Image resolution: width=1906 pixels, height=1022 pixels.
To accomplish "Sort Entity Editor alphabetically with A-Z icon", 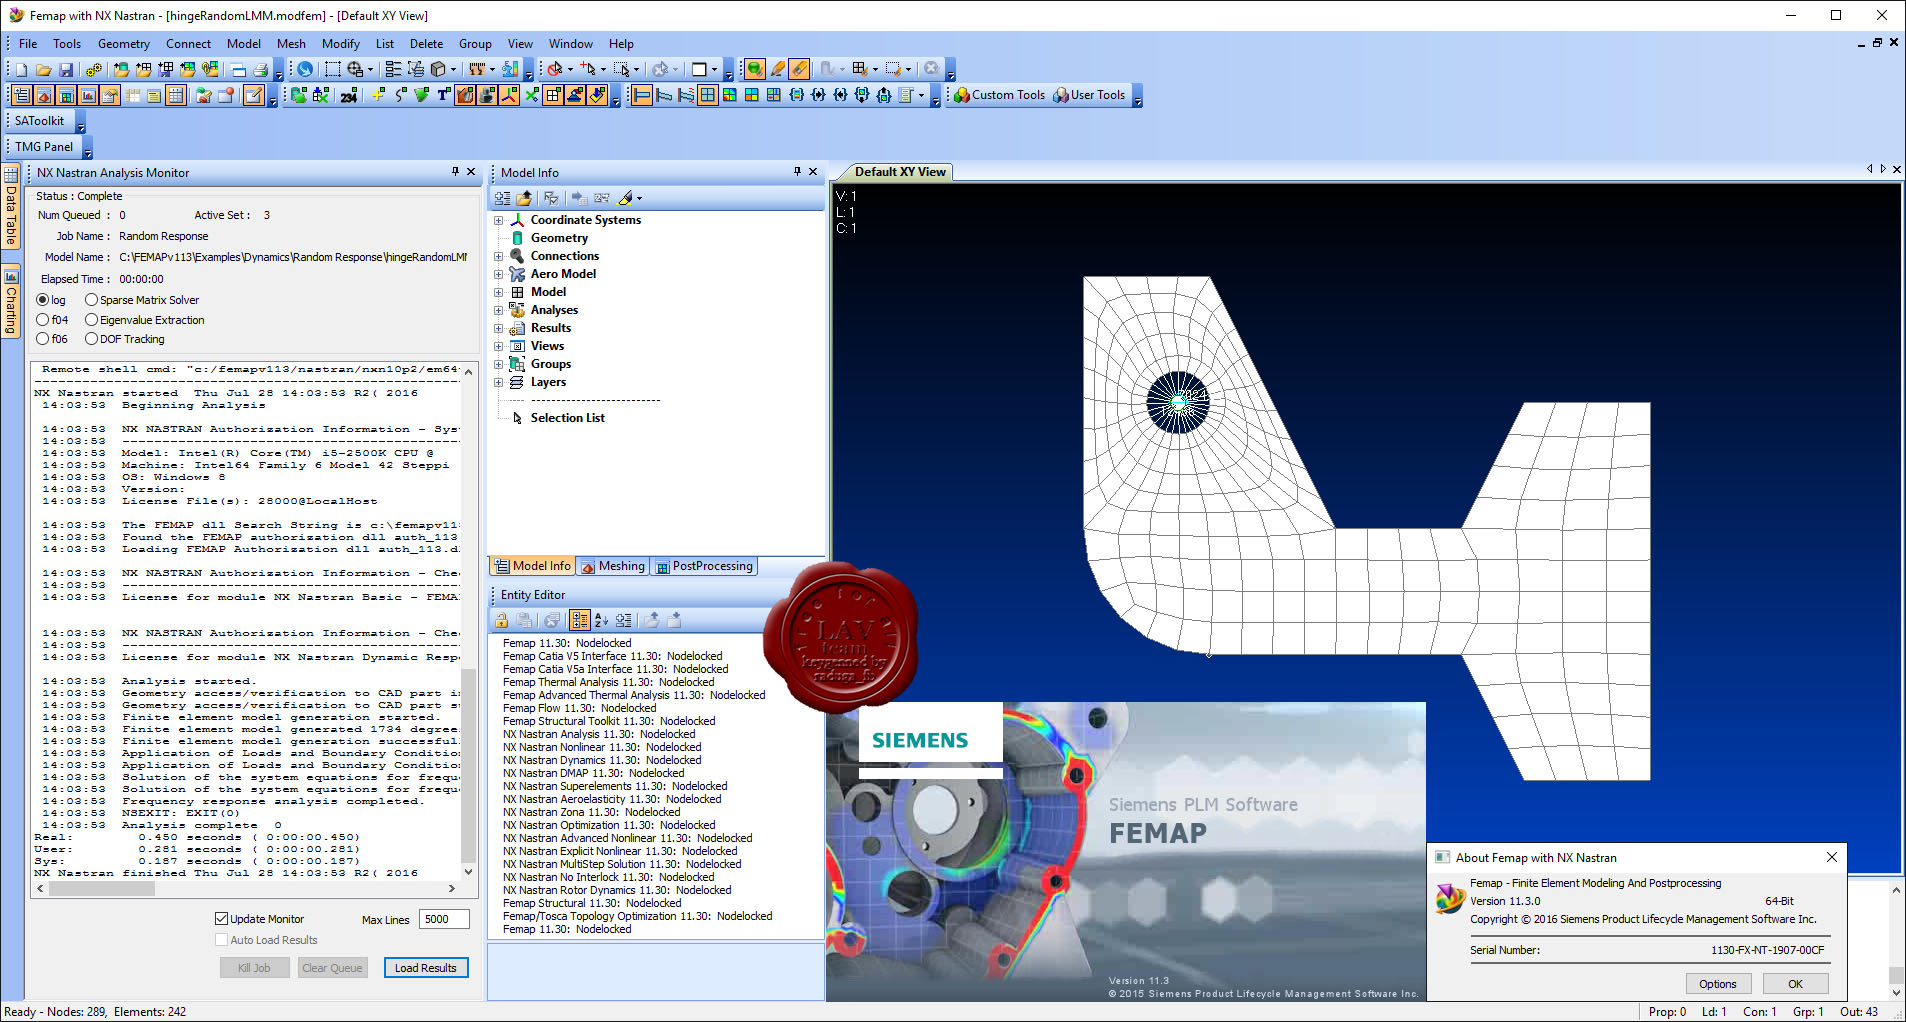I will 601,620.
